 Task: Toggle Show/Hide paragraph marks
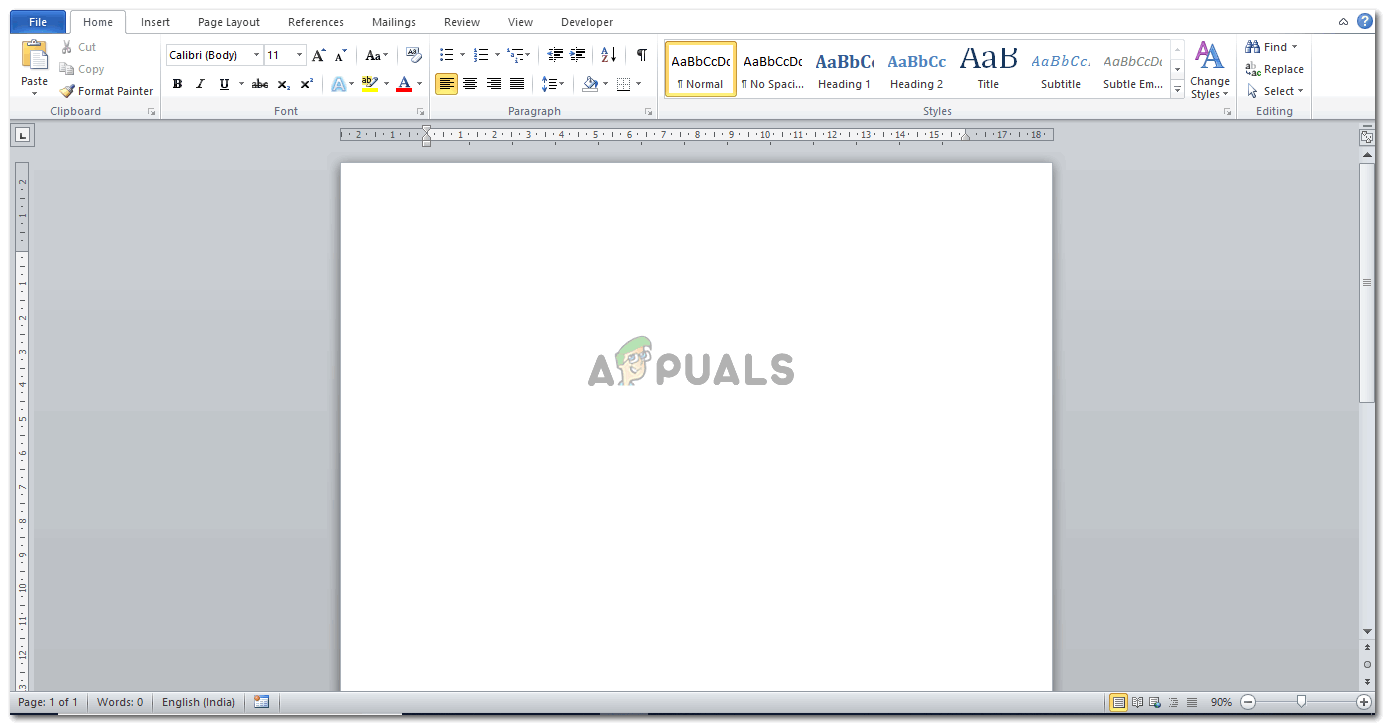point(642,55)
